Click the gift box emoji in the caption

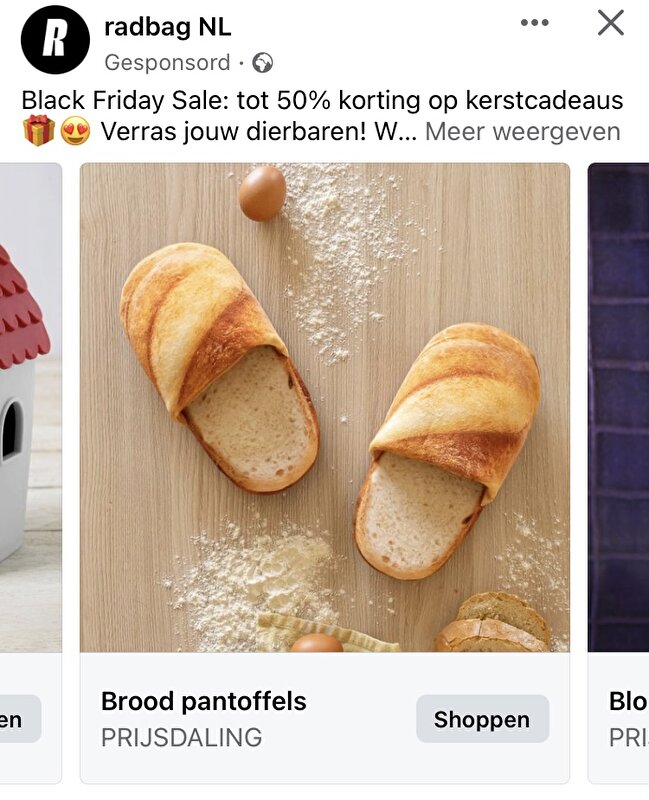click(39, 131)
